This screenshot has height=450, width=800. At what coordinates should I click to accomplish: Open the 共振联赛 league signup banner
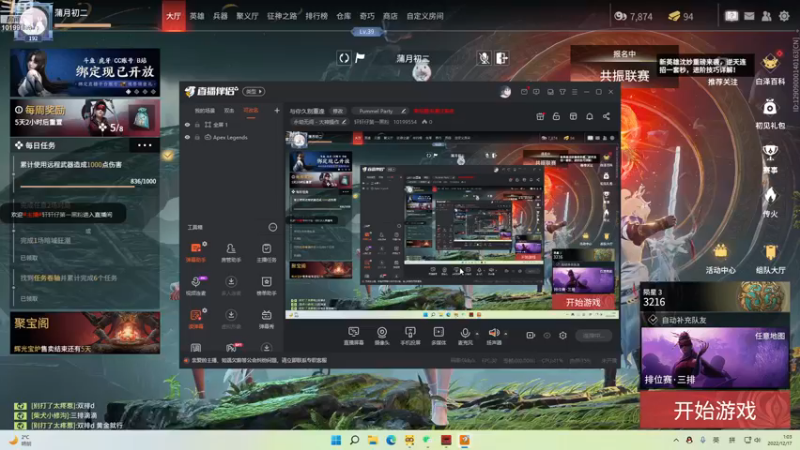pos(624,67)
